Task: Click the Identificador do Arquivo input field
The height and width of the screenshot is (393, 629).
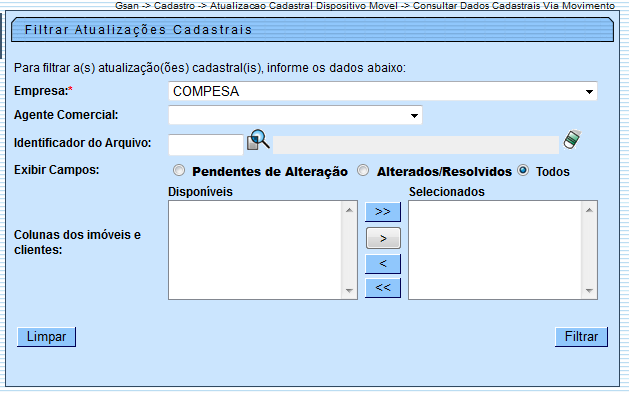Action: coord(206,144)
